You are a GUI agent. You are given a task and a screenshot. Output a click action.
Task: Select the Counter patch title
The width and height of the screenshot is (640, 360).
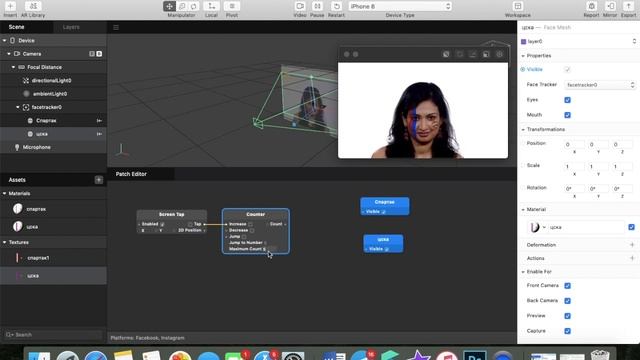[256, 214]
